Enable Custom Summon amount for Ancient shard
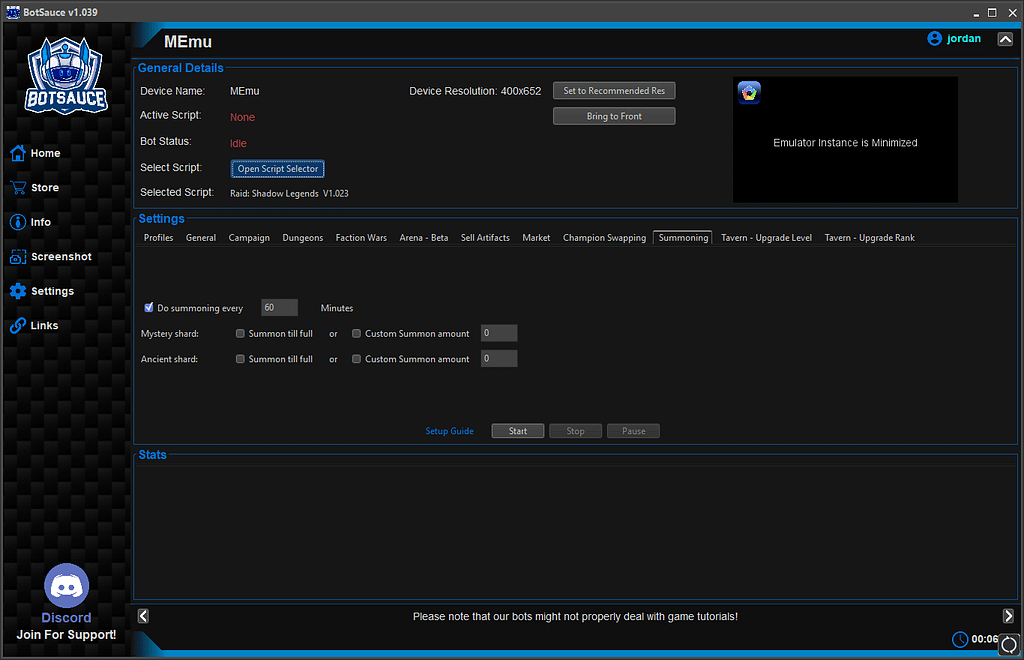This screenshot has height=660, width=1024. coord(356,359)
